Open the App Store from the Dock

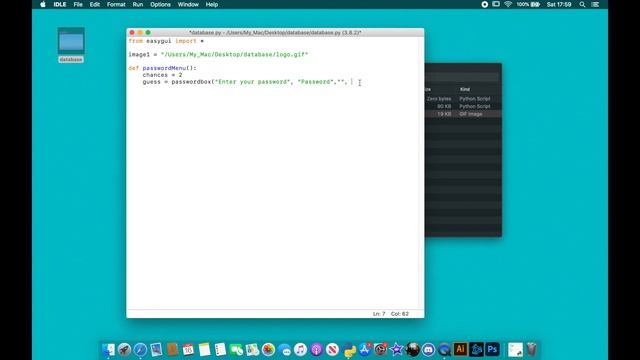pyautogui.click(x=364, y=349)
